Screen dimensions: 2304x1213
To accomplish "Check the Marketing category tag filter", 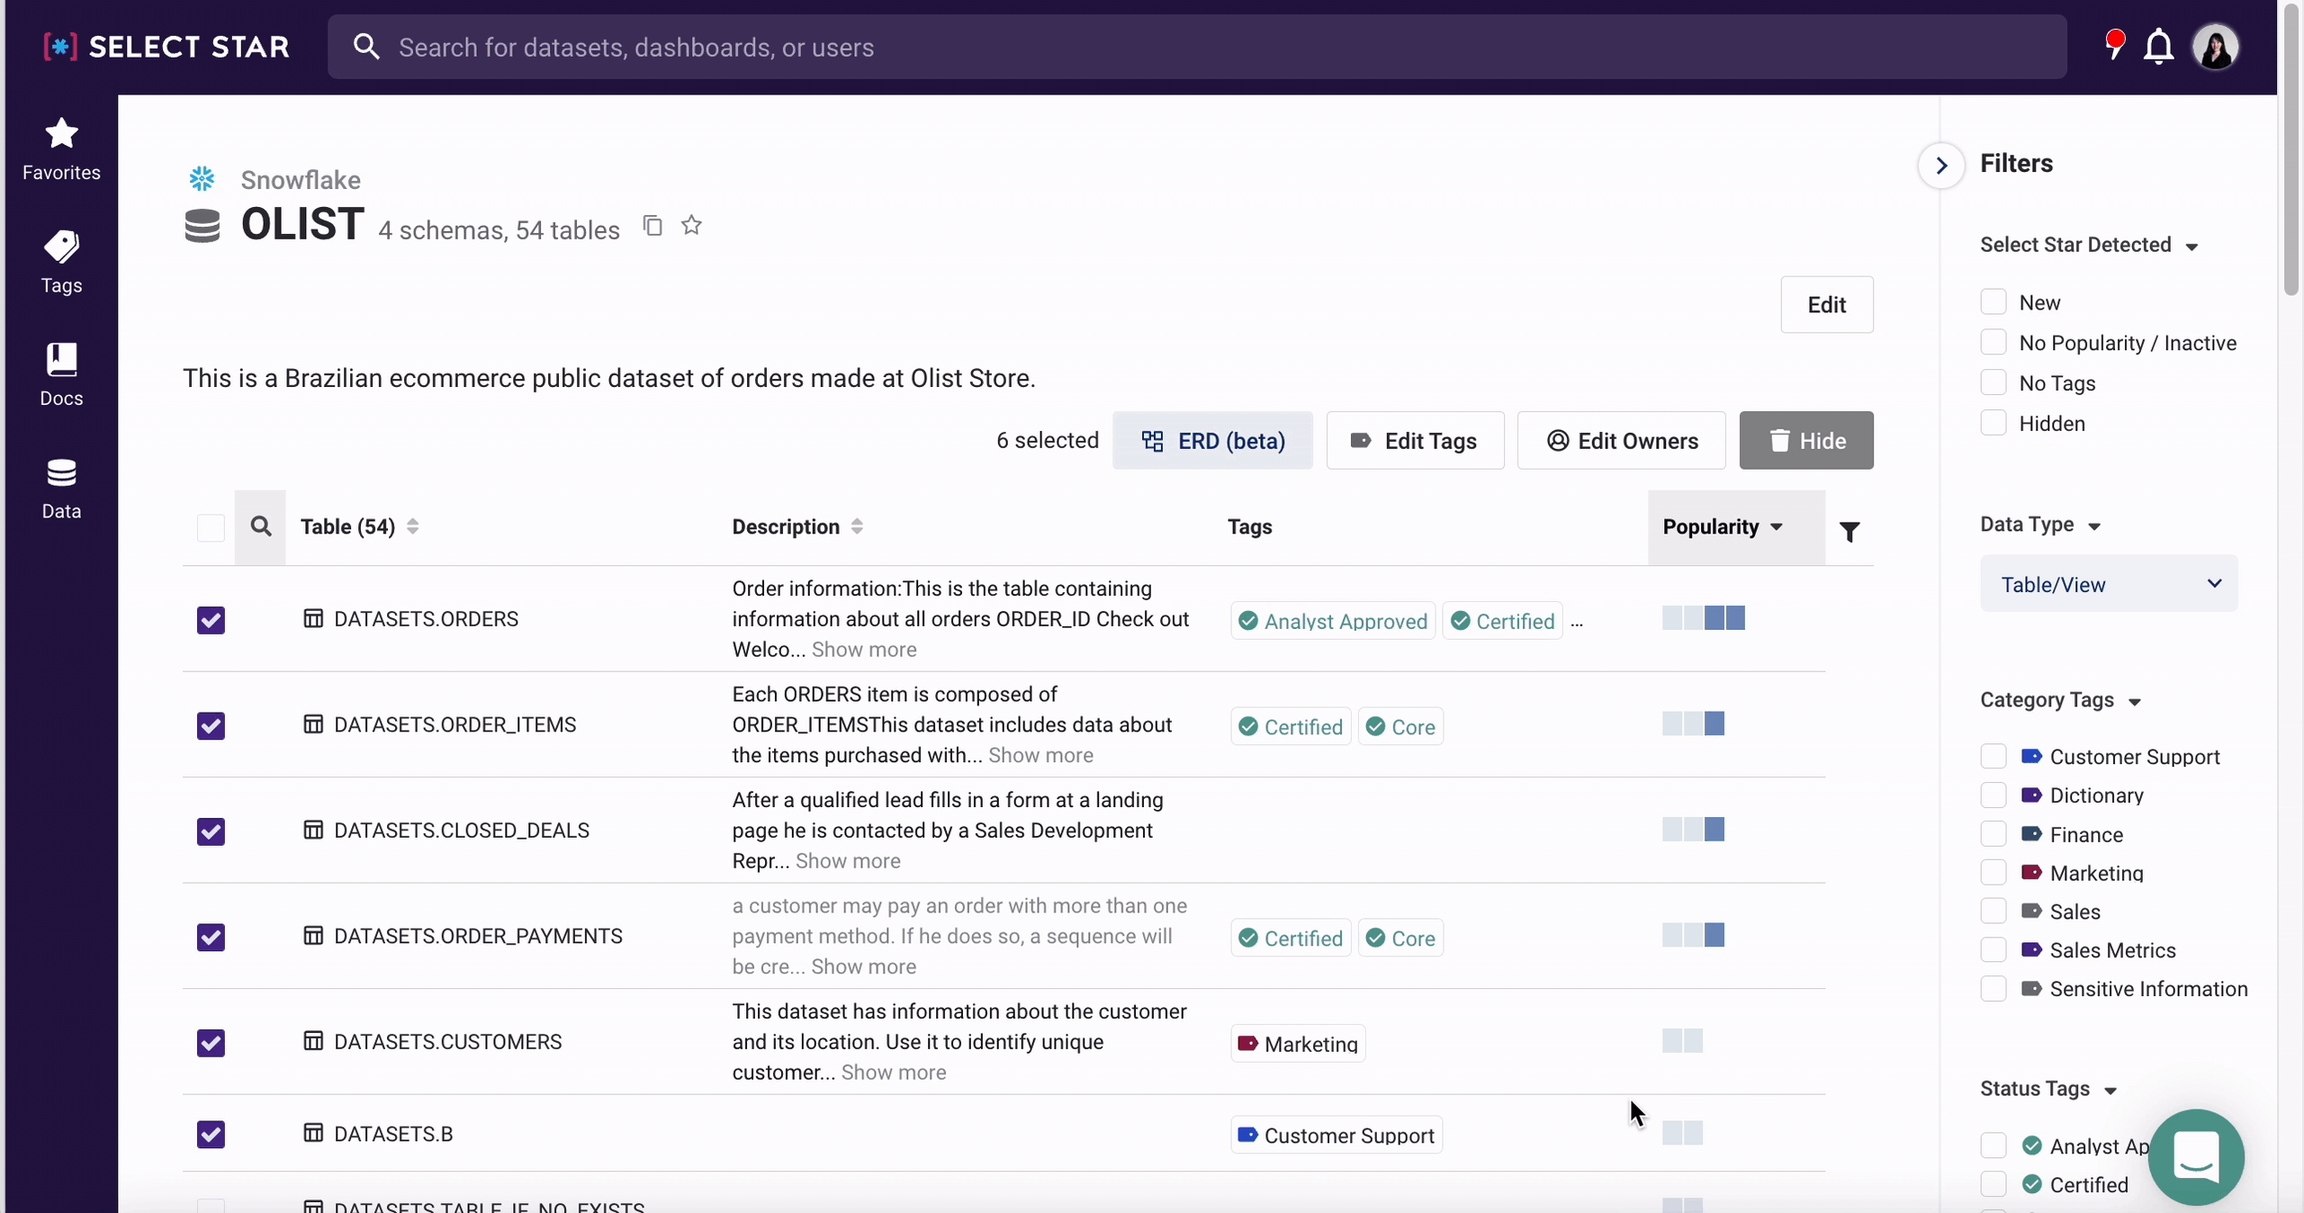I will tap(1993, 873).
